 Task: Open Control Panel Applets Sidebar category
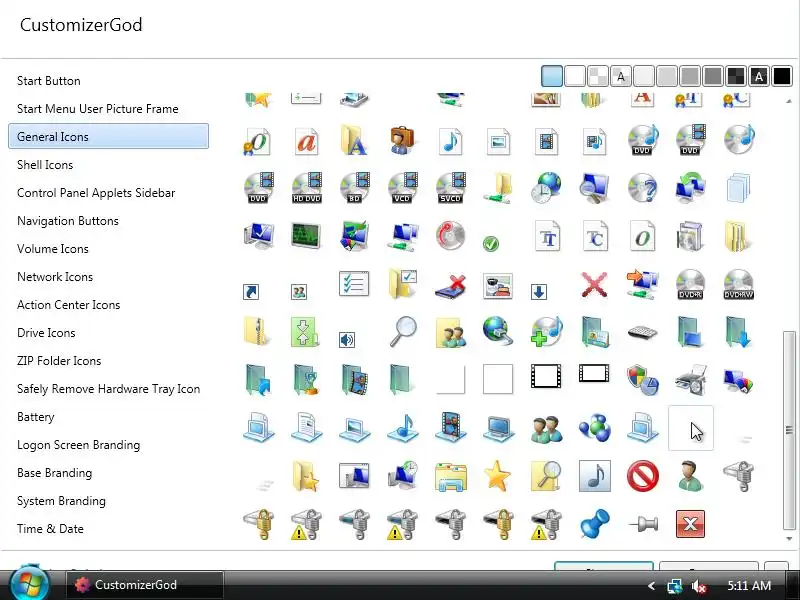point(108,193)
